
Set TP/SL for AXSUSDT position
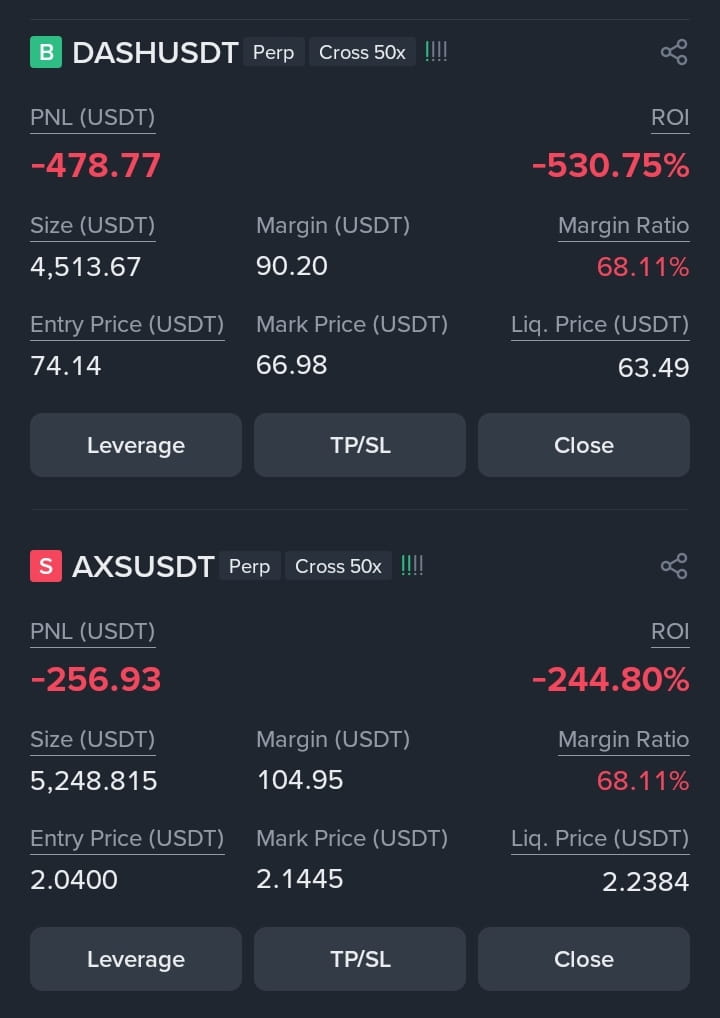point(360,959)
